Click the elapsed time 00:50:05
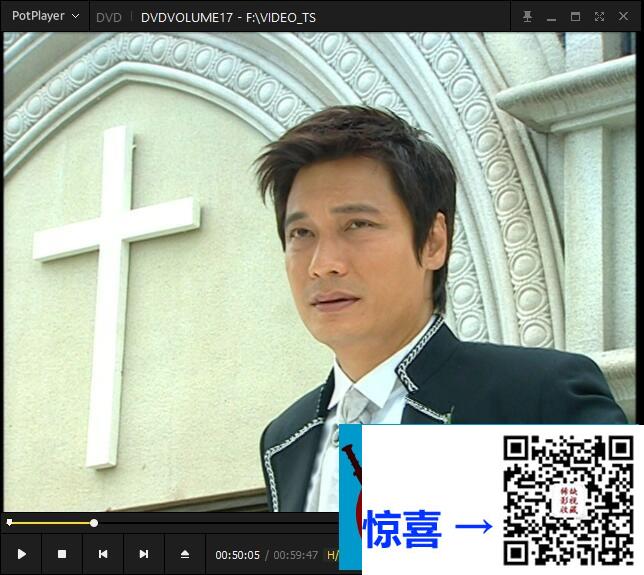The height and width of the screenshot is (575, 644). (238, 555)
